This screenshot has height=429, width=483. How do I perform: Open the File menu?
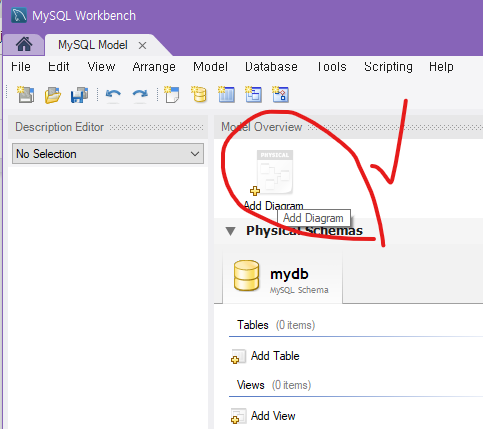[x=21, y=67]
